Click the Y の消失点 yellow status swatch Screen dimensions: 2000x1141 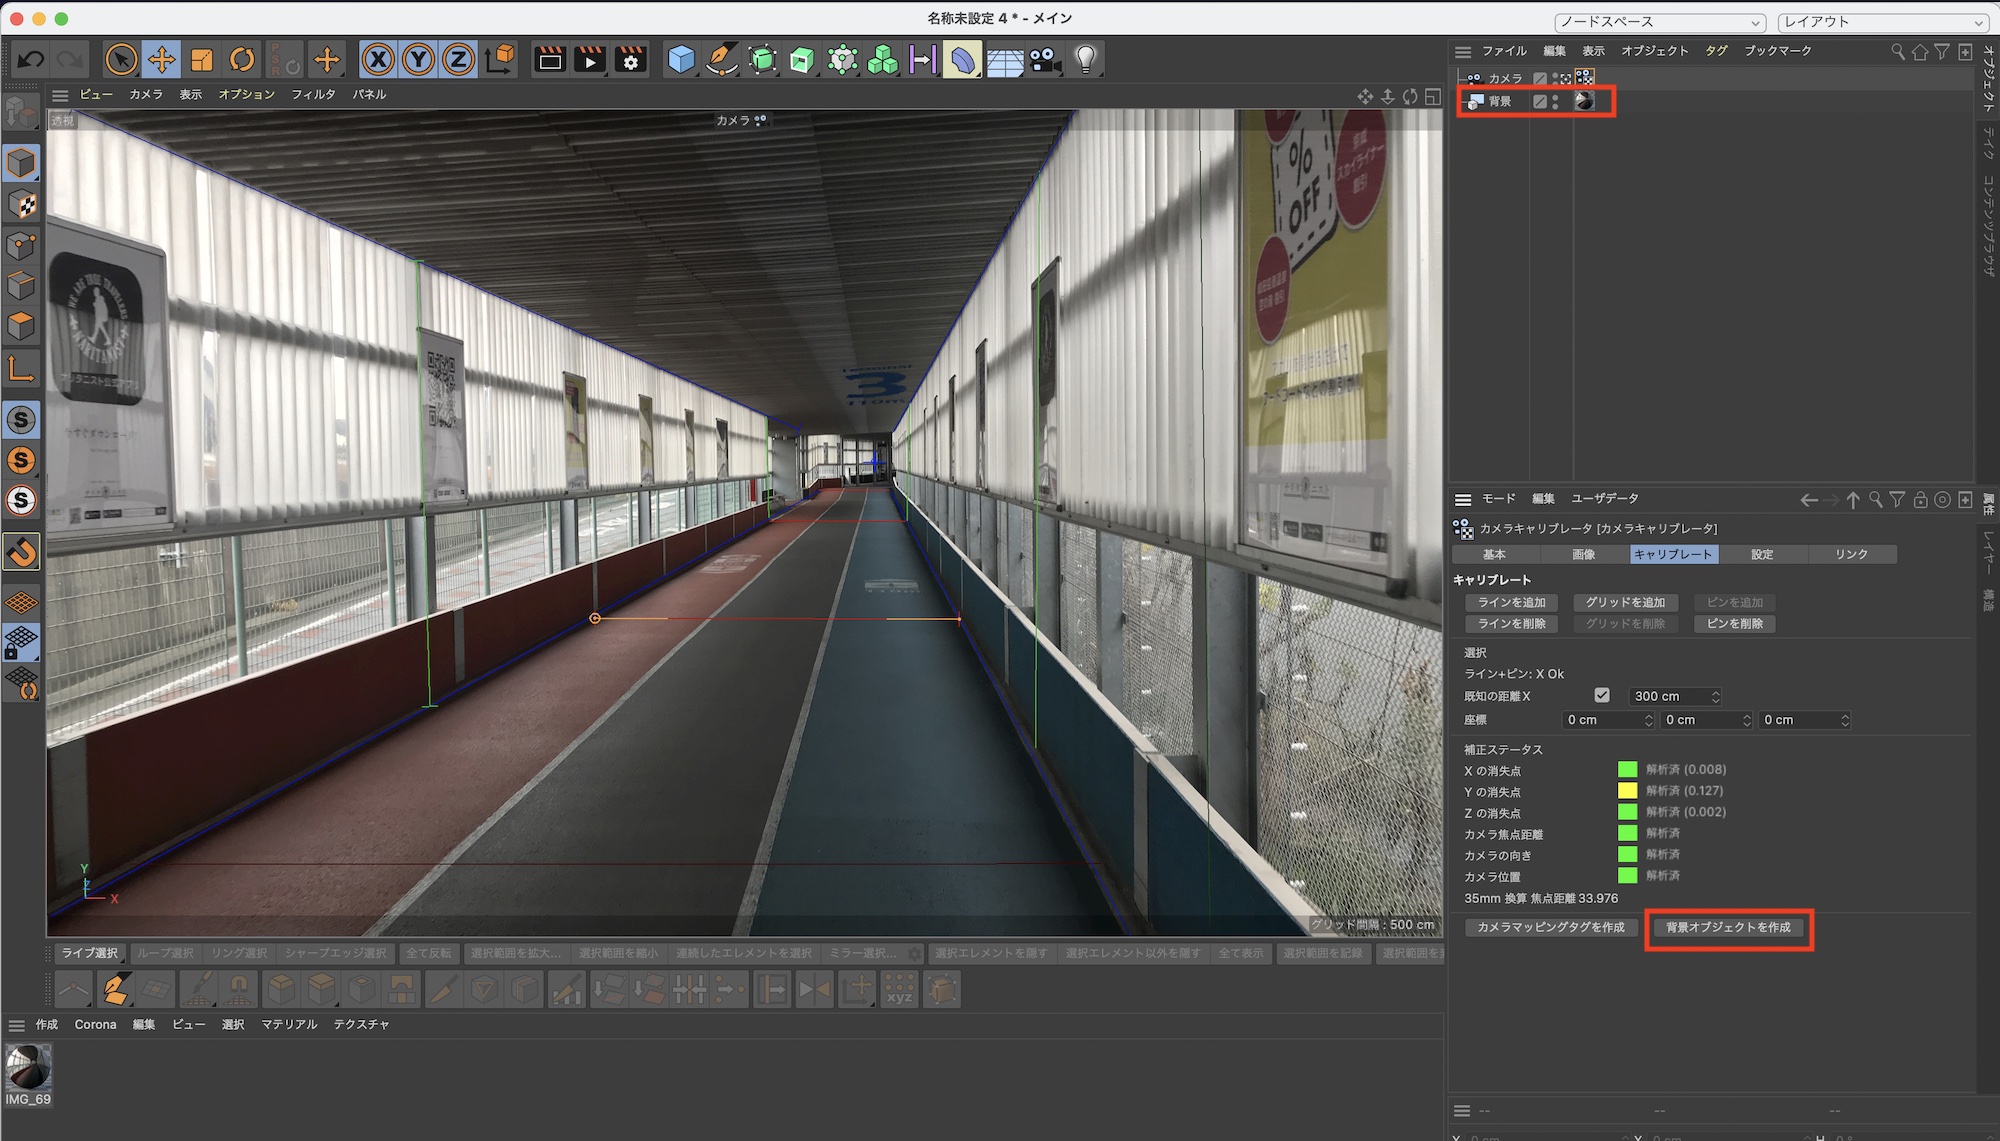(x=1627, y=791)
